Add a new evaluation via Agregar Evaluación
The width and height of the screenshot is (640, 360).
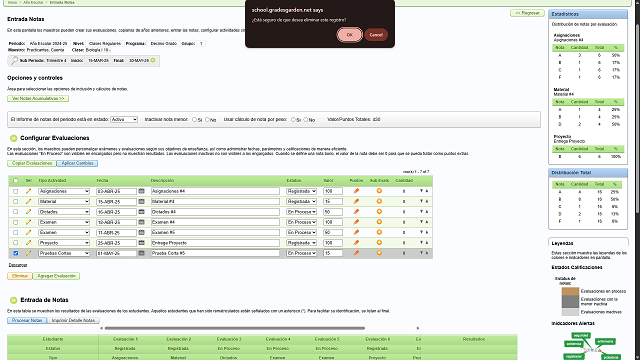pos(56,276)
